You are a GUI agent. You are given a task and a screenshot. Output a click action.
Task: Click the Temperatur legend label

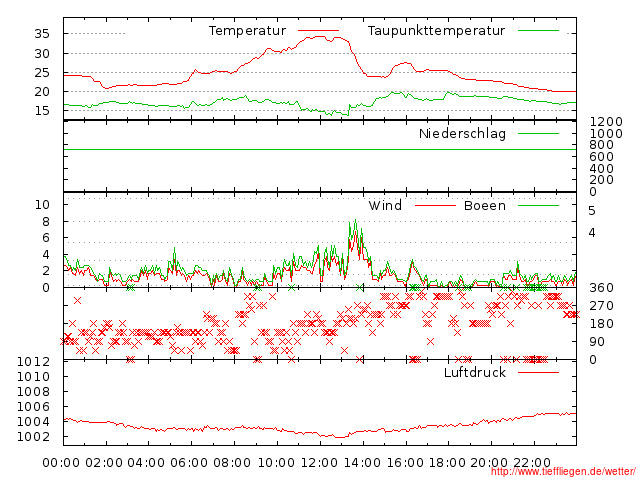click(x=247, y=31)
